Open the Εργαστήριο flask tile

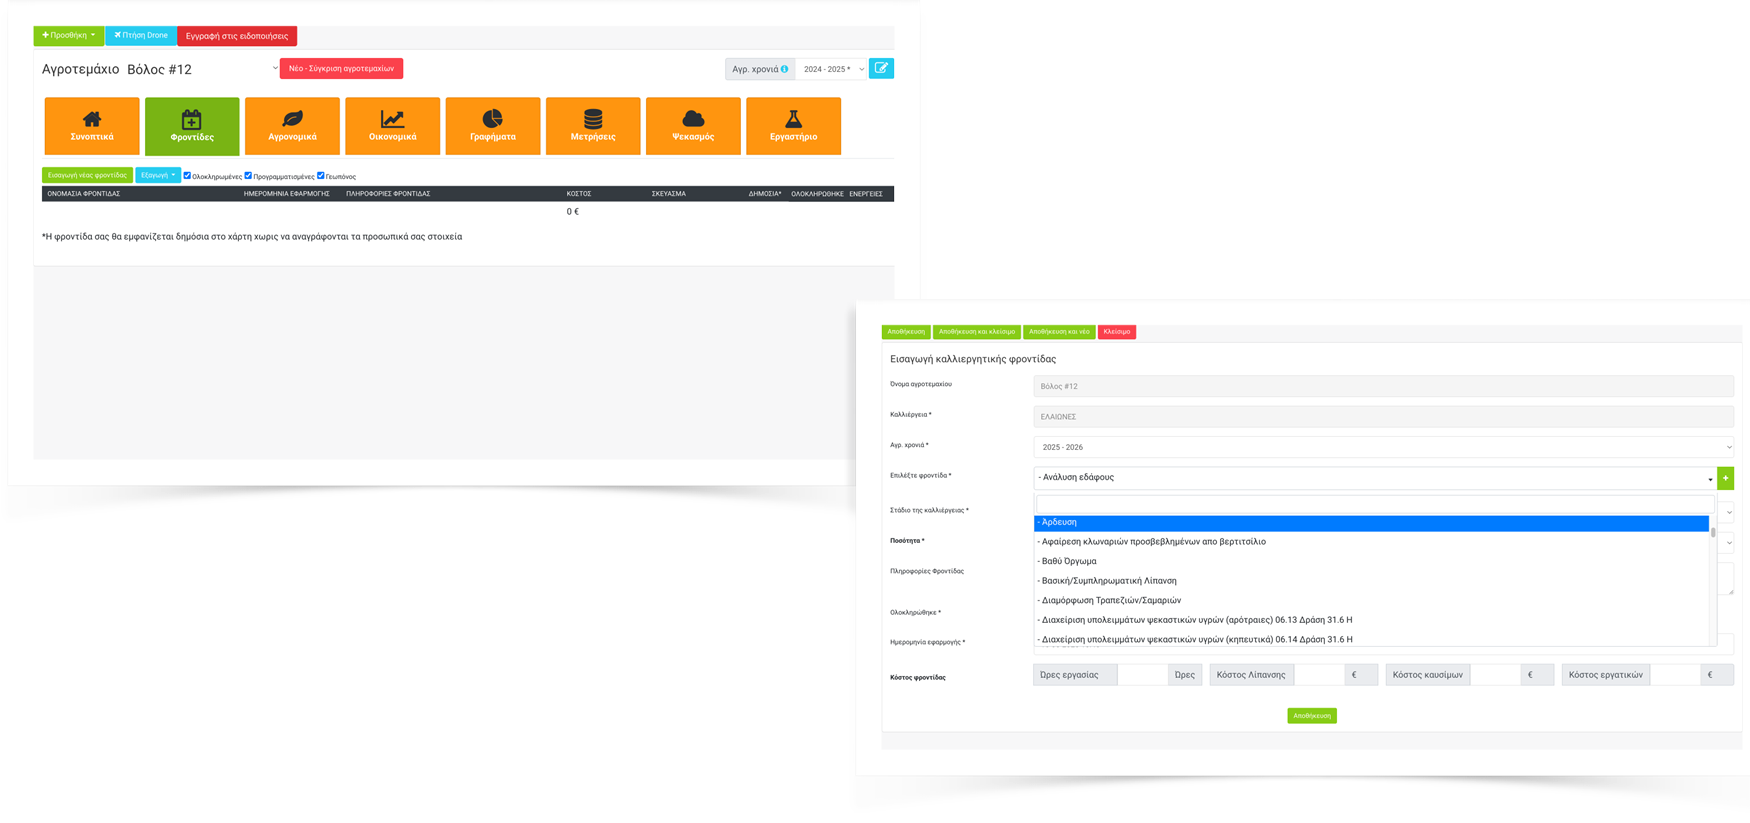[793, 126]
